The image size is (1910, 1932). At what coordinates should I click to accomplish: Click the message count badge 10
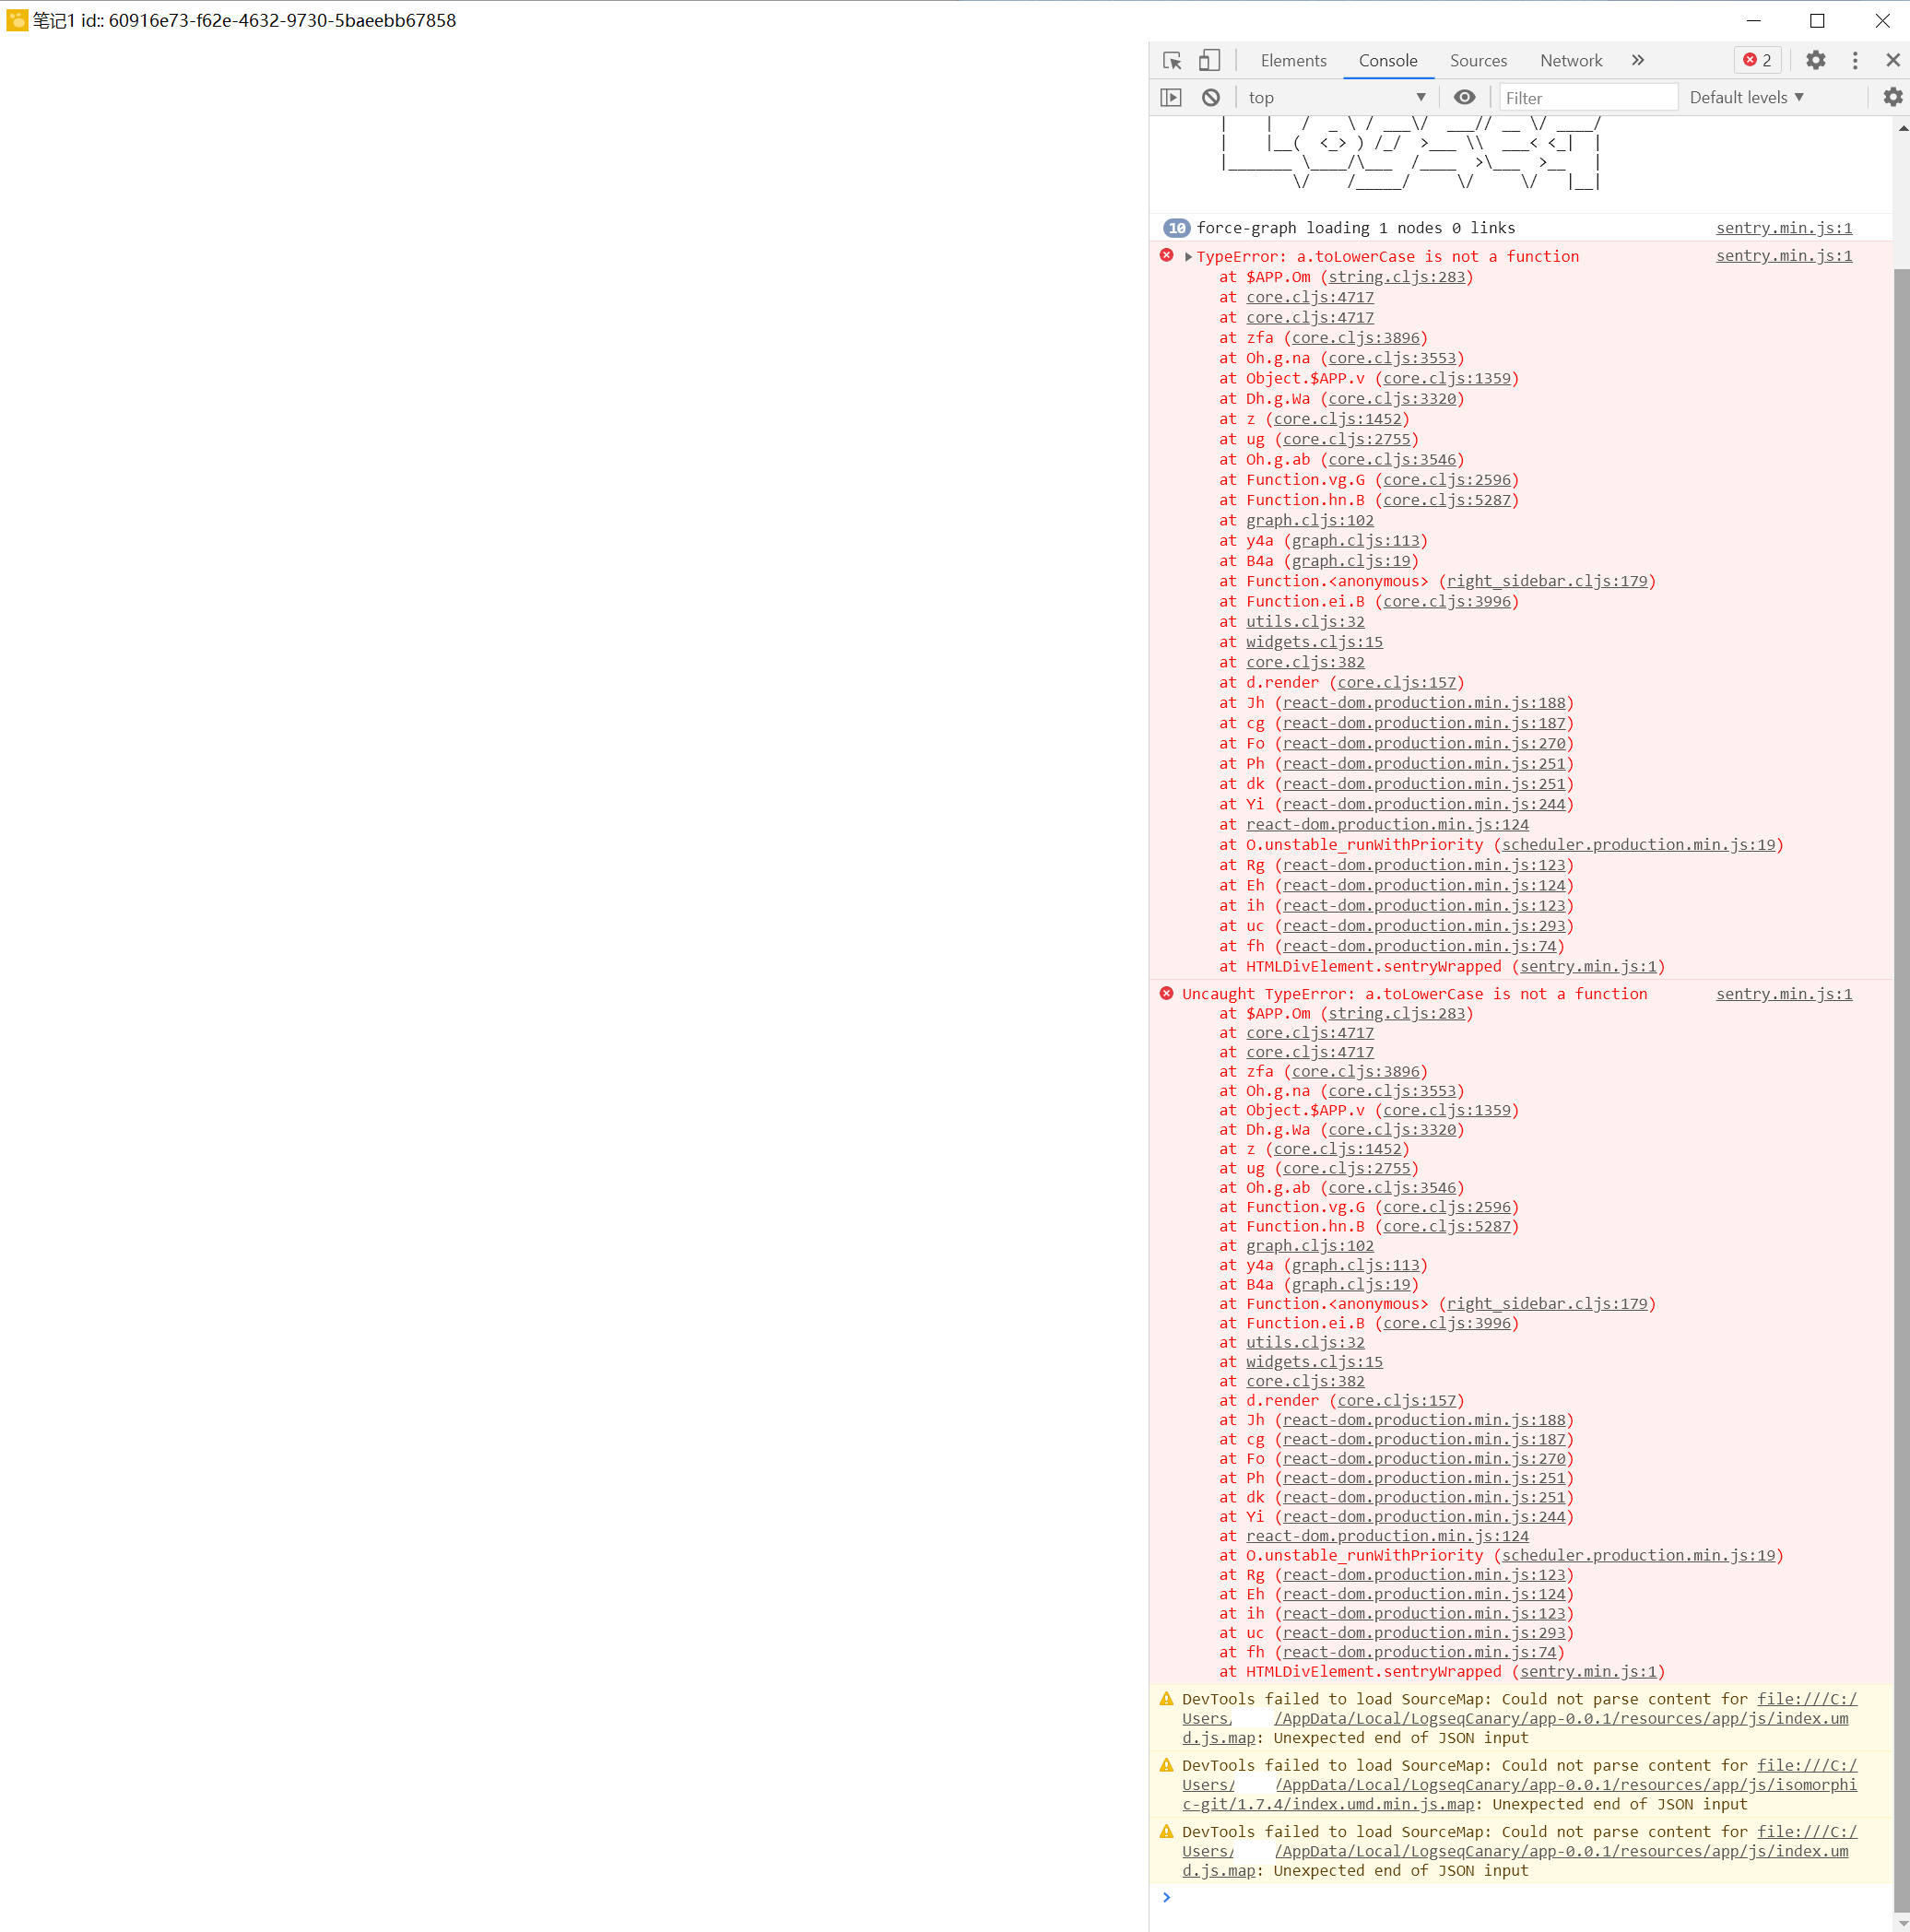tap(1177, 228)
